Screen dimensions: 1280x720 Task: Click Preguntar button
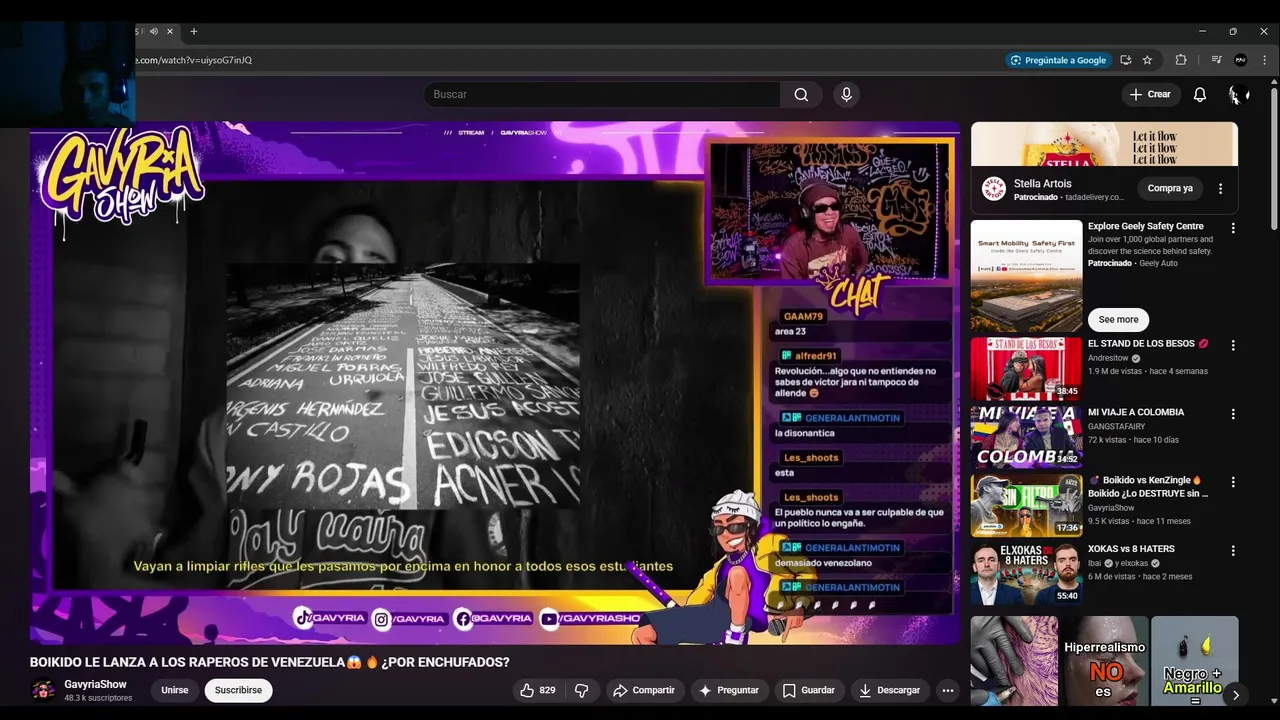click(x=728, y=690)
